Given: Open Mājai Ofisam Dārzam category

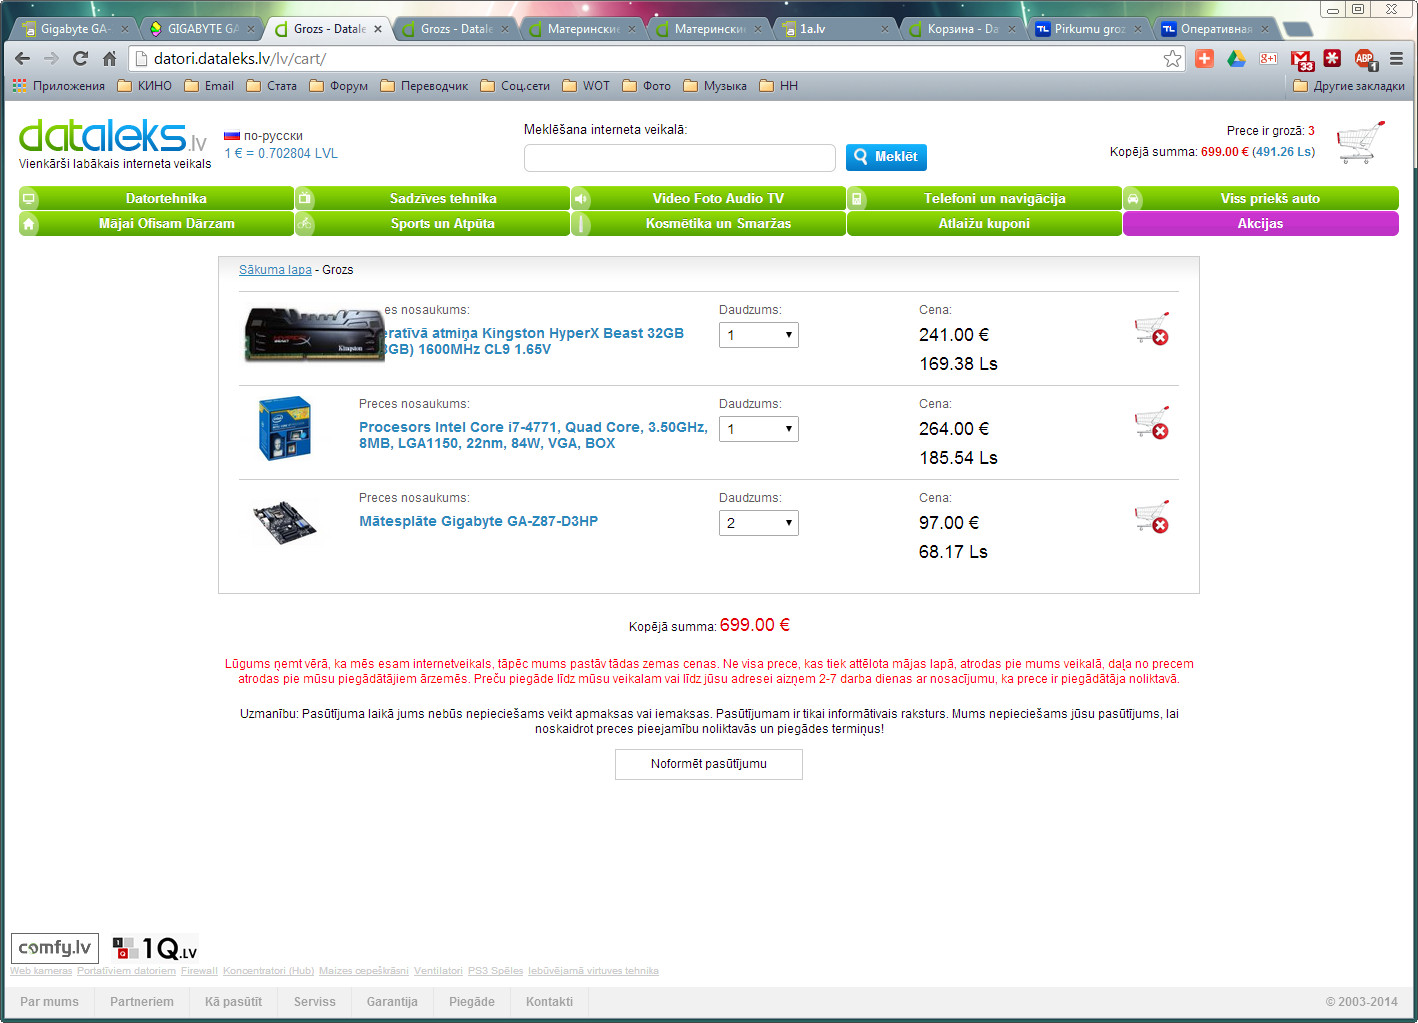Looking at the screenshot, I should tap(156, 223).
